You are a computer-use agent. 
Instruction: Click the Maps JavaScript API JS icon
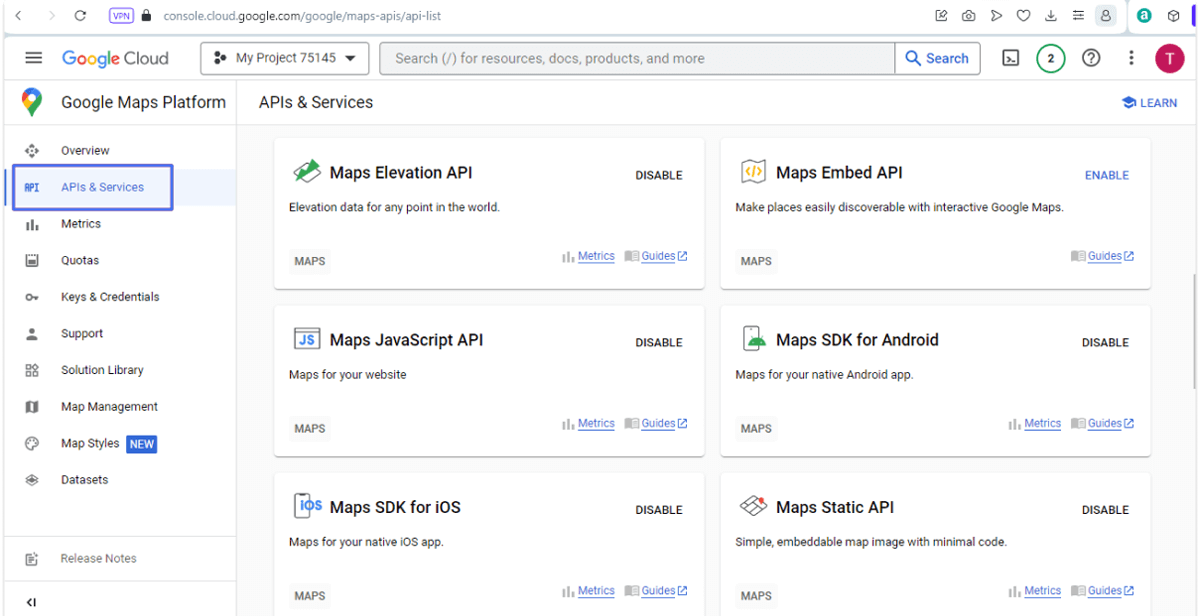(x=307, y=339)
